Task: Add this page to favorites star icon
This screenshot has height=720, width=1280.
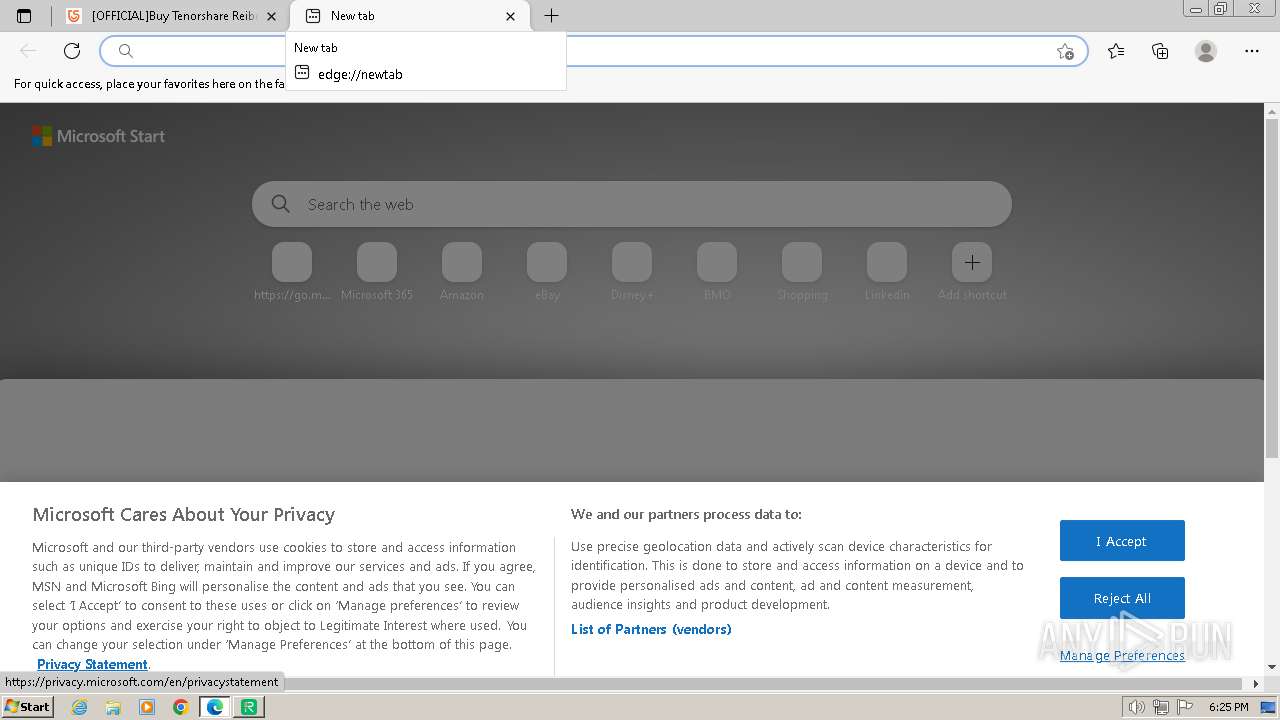Action: click(x=1065, y=51)
